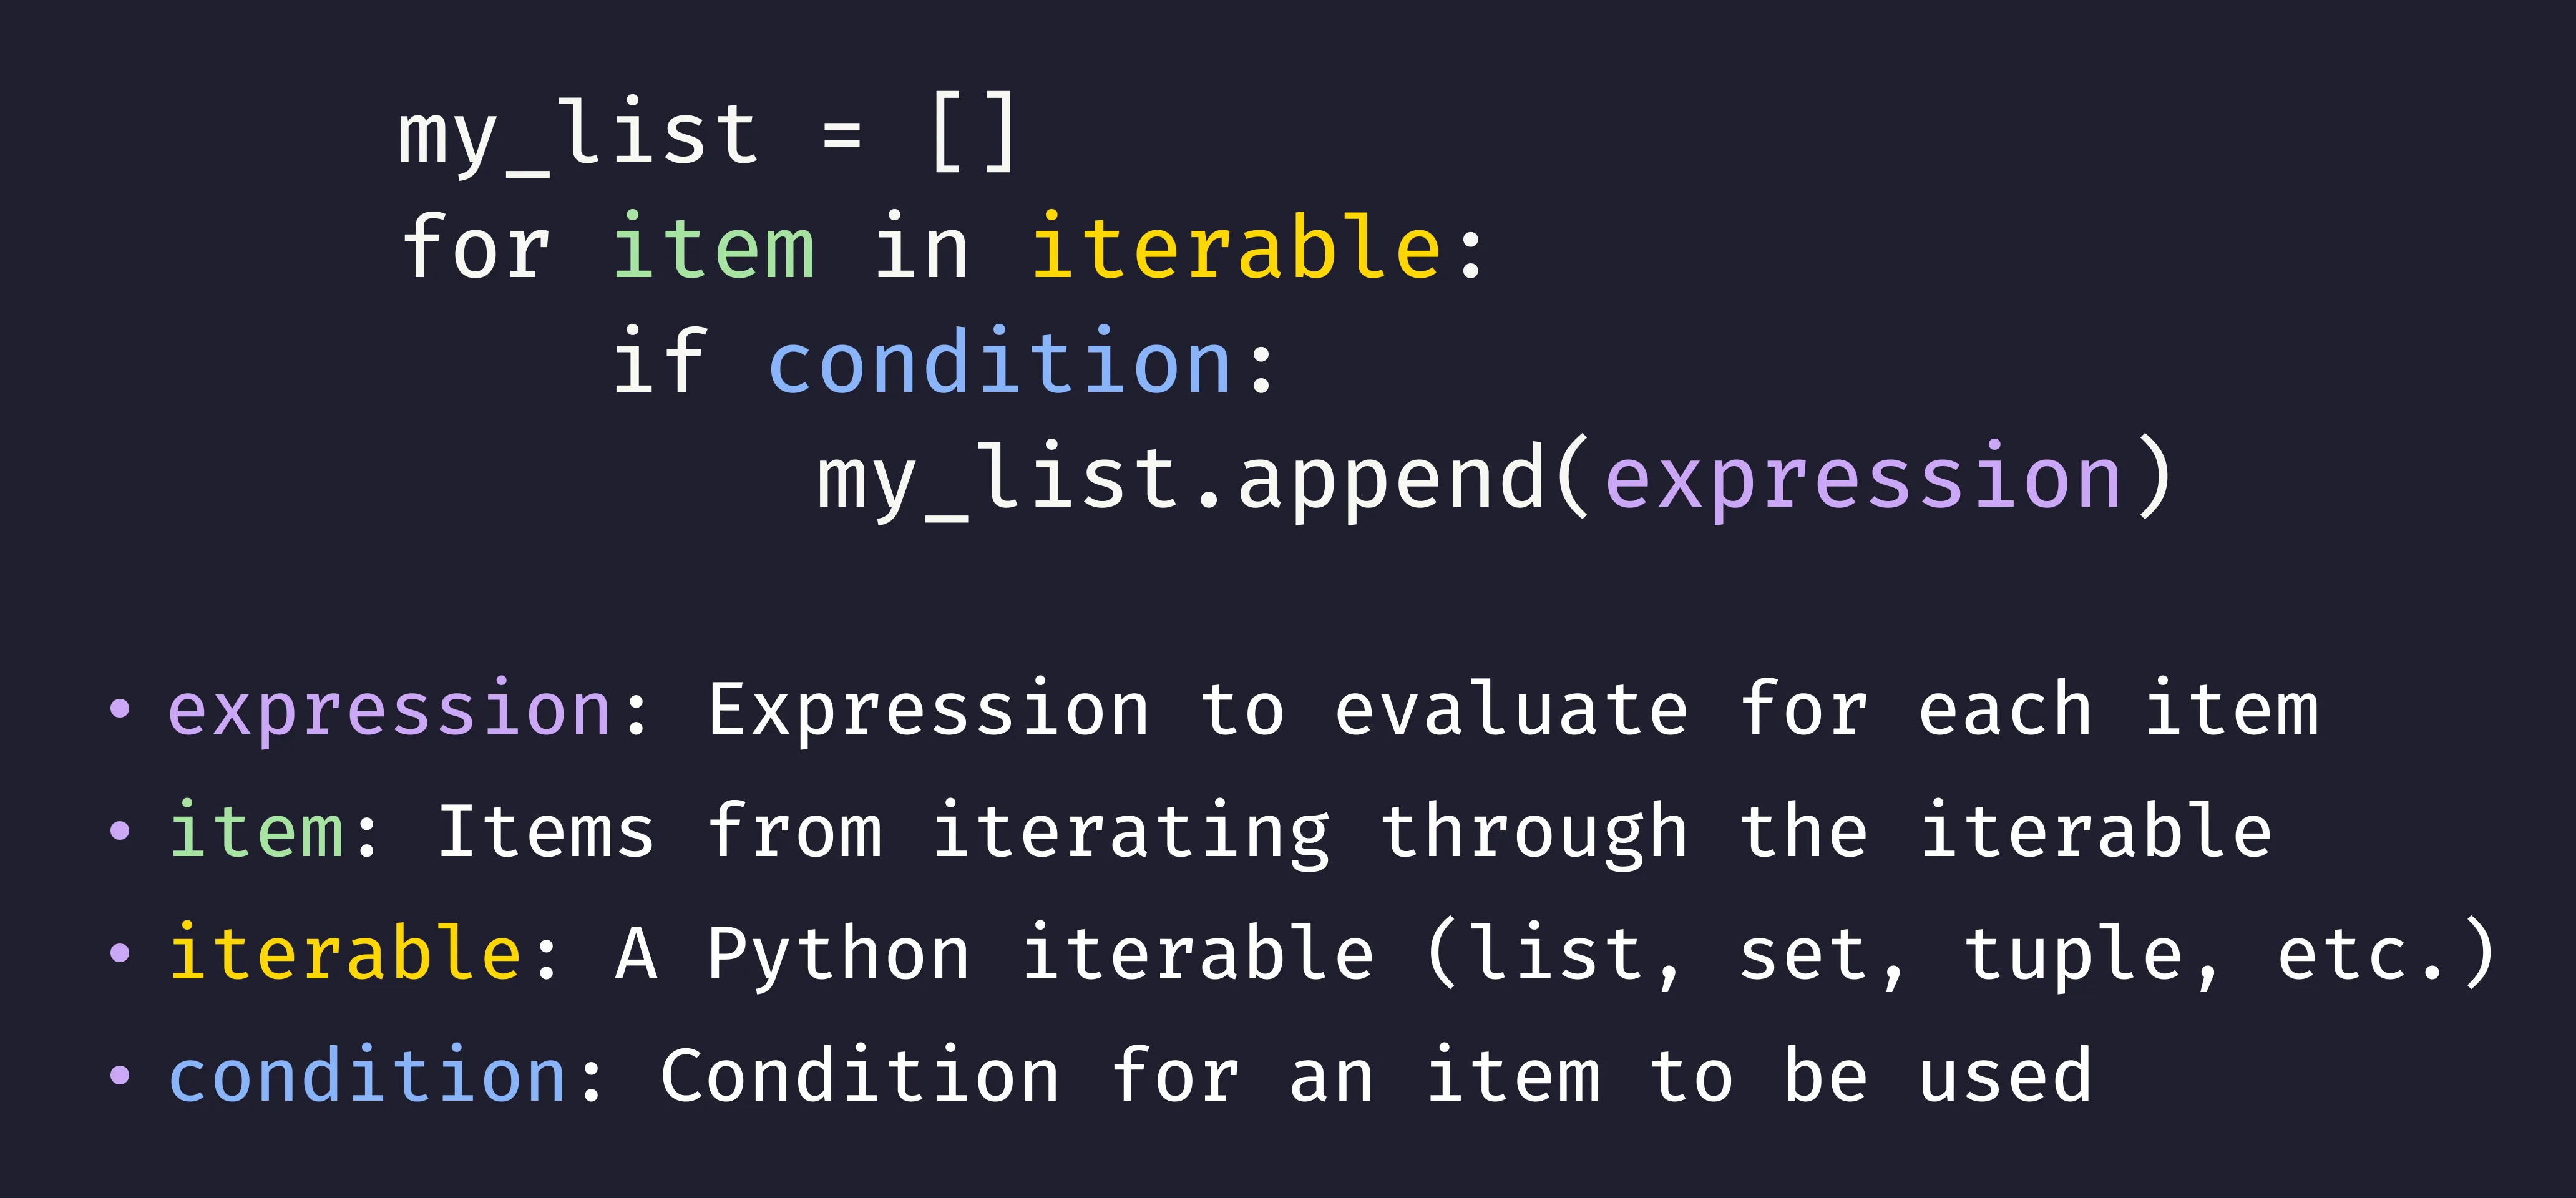2576x1198 pixels.
Task: Click the text 'Condition for an item to be used'
Action: 1376,1075
